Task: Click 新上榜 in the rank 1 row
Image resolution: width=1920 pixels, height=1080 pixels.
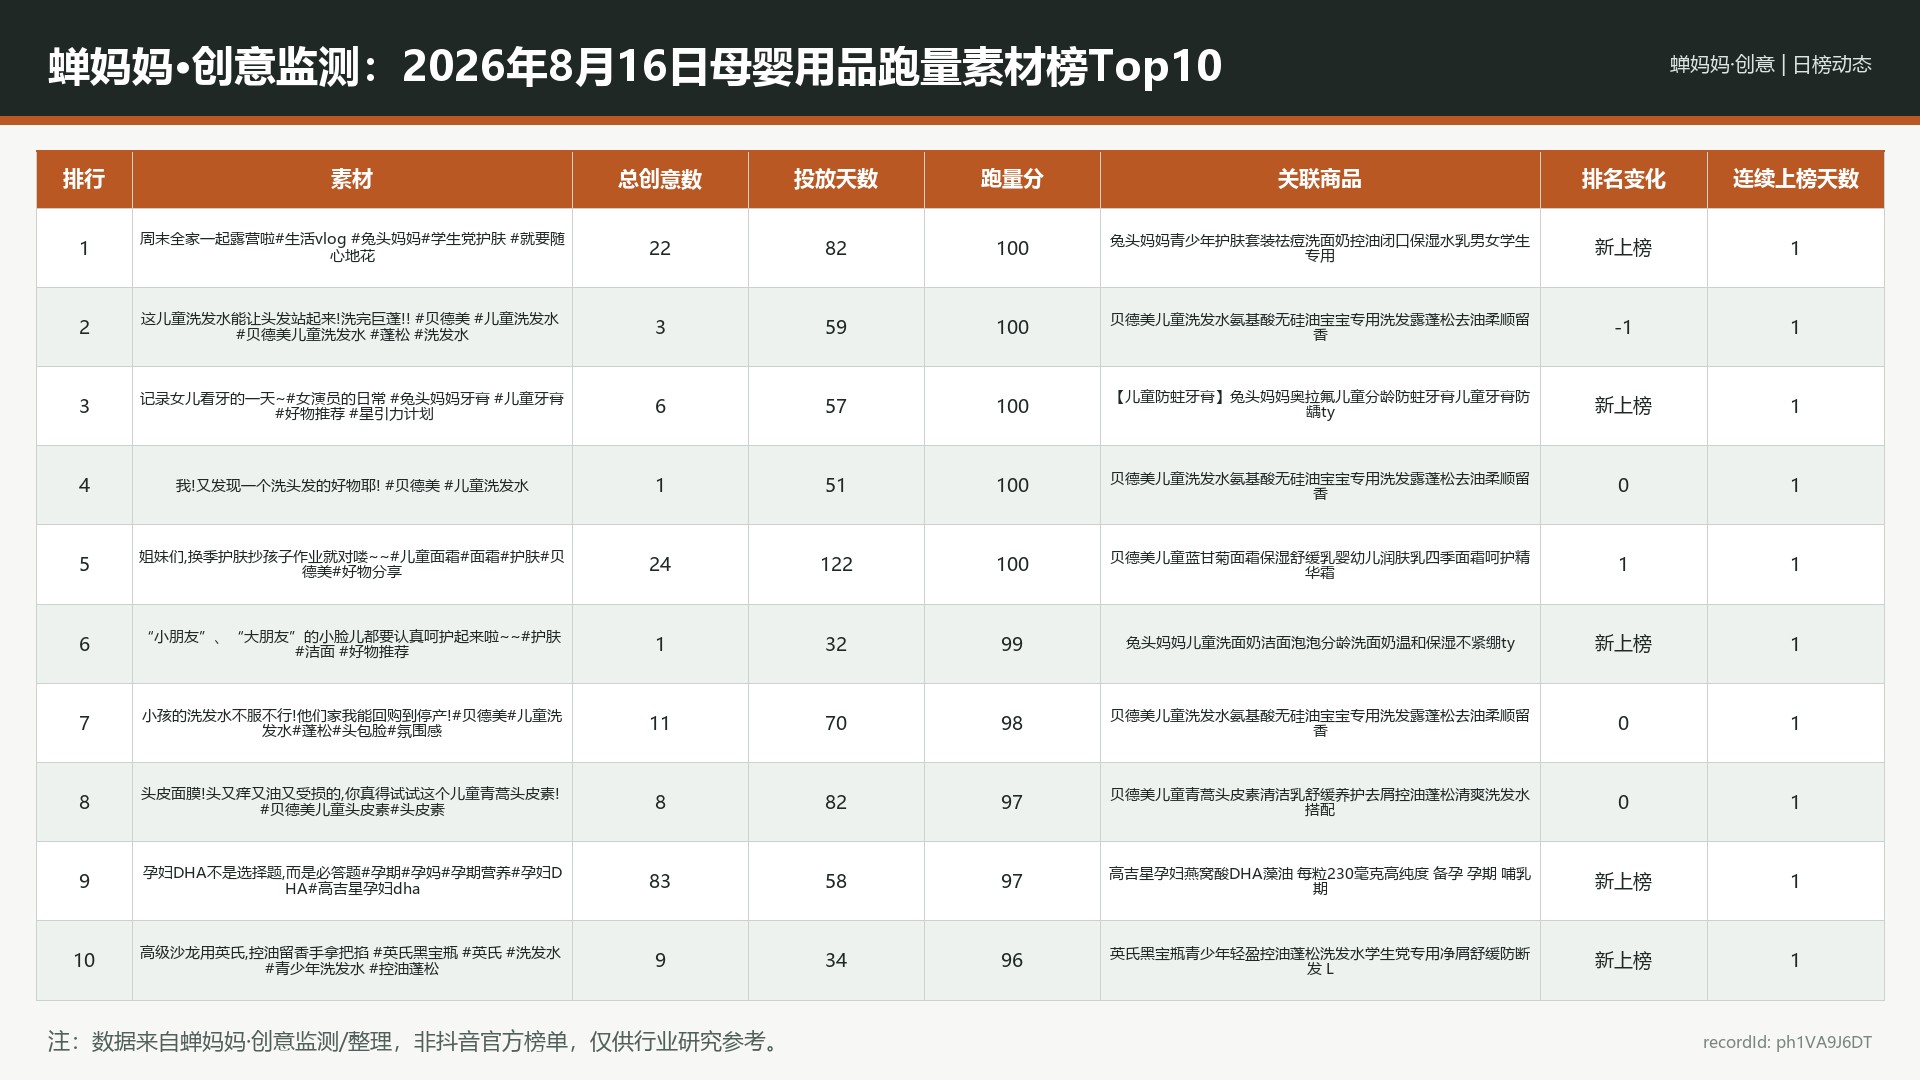Action: coord(1623,247)
